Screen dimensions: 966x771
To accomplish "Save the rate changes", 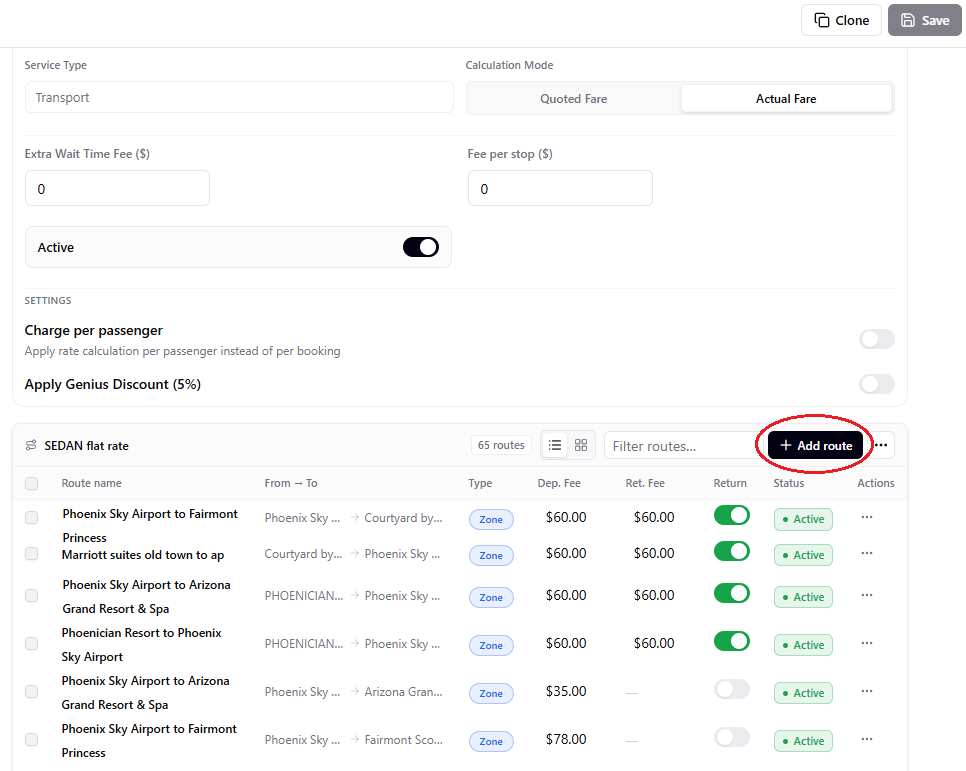I will [924, 20].
